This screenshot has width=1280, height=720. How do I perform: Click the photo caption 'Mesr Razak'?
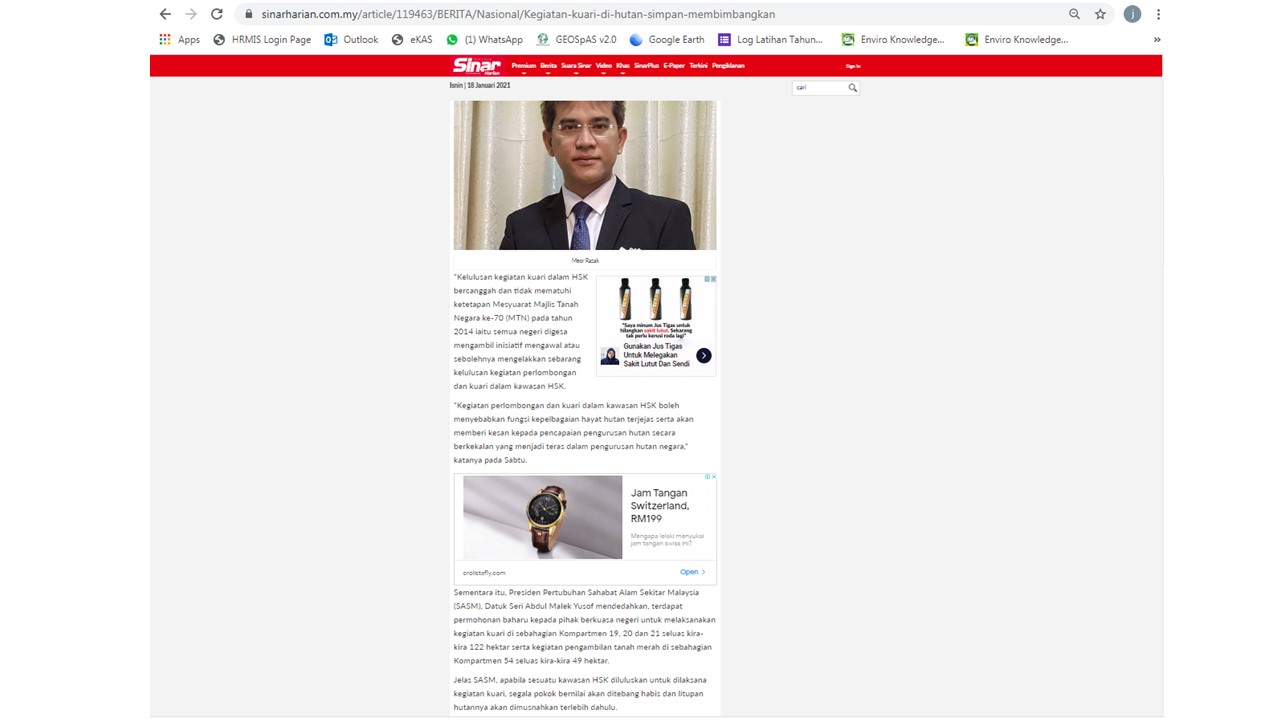pyautogui.click(x=585, y=260)
